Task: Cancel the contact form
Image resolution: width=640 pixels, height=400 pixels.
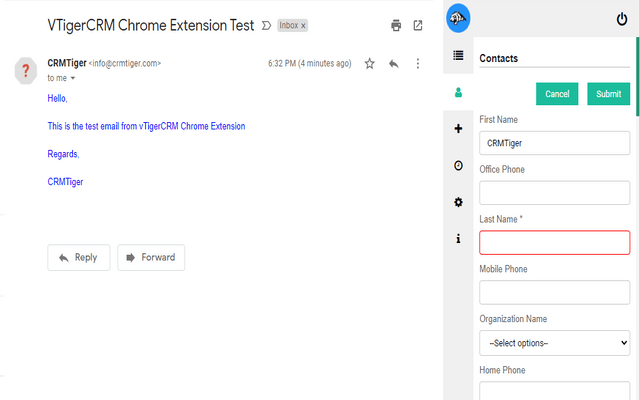Action: pyautogui.click(x=557, y=94)
